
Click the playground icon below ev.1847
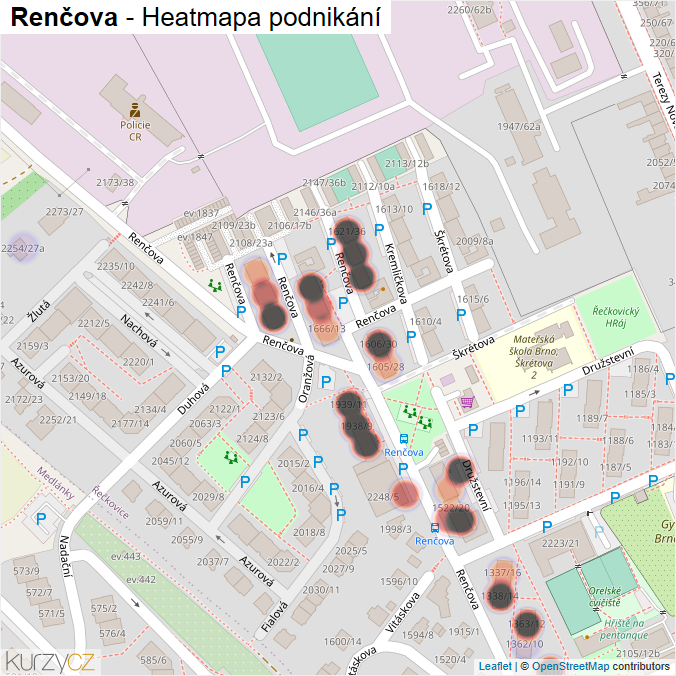[x=215, y=285]
